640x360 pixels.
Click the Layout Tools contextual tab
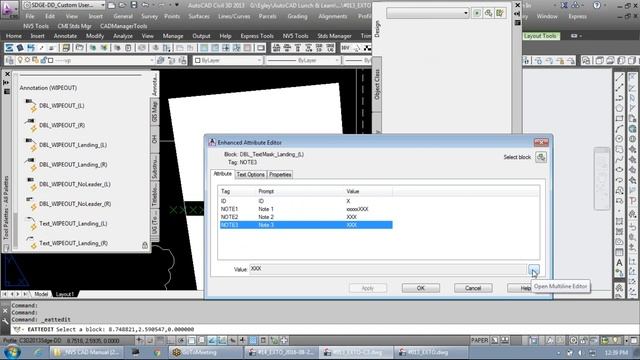click(x=540, y=36)
